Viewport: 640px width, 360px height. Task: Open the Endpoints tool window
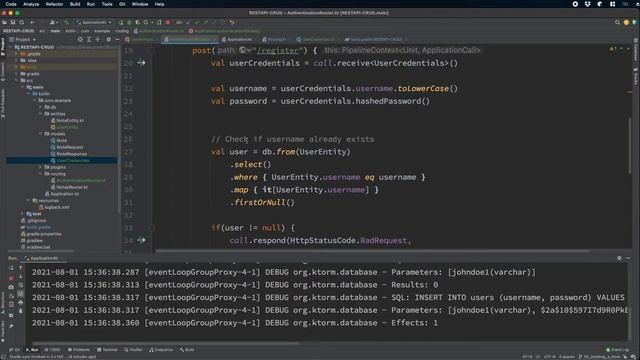point(161,350)
